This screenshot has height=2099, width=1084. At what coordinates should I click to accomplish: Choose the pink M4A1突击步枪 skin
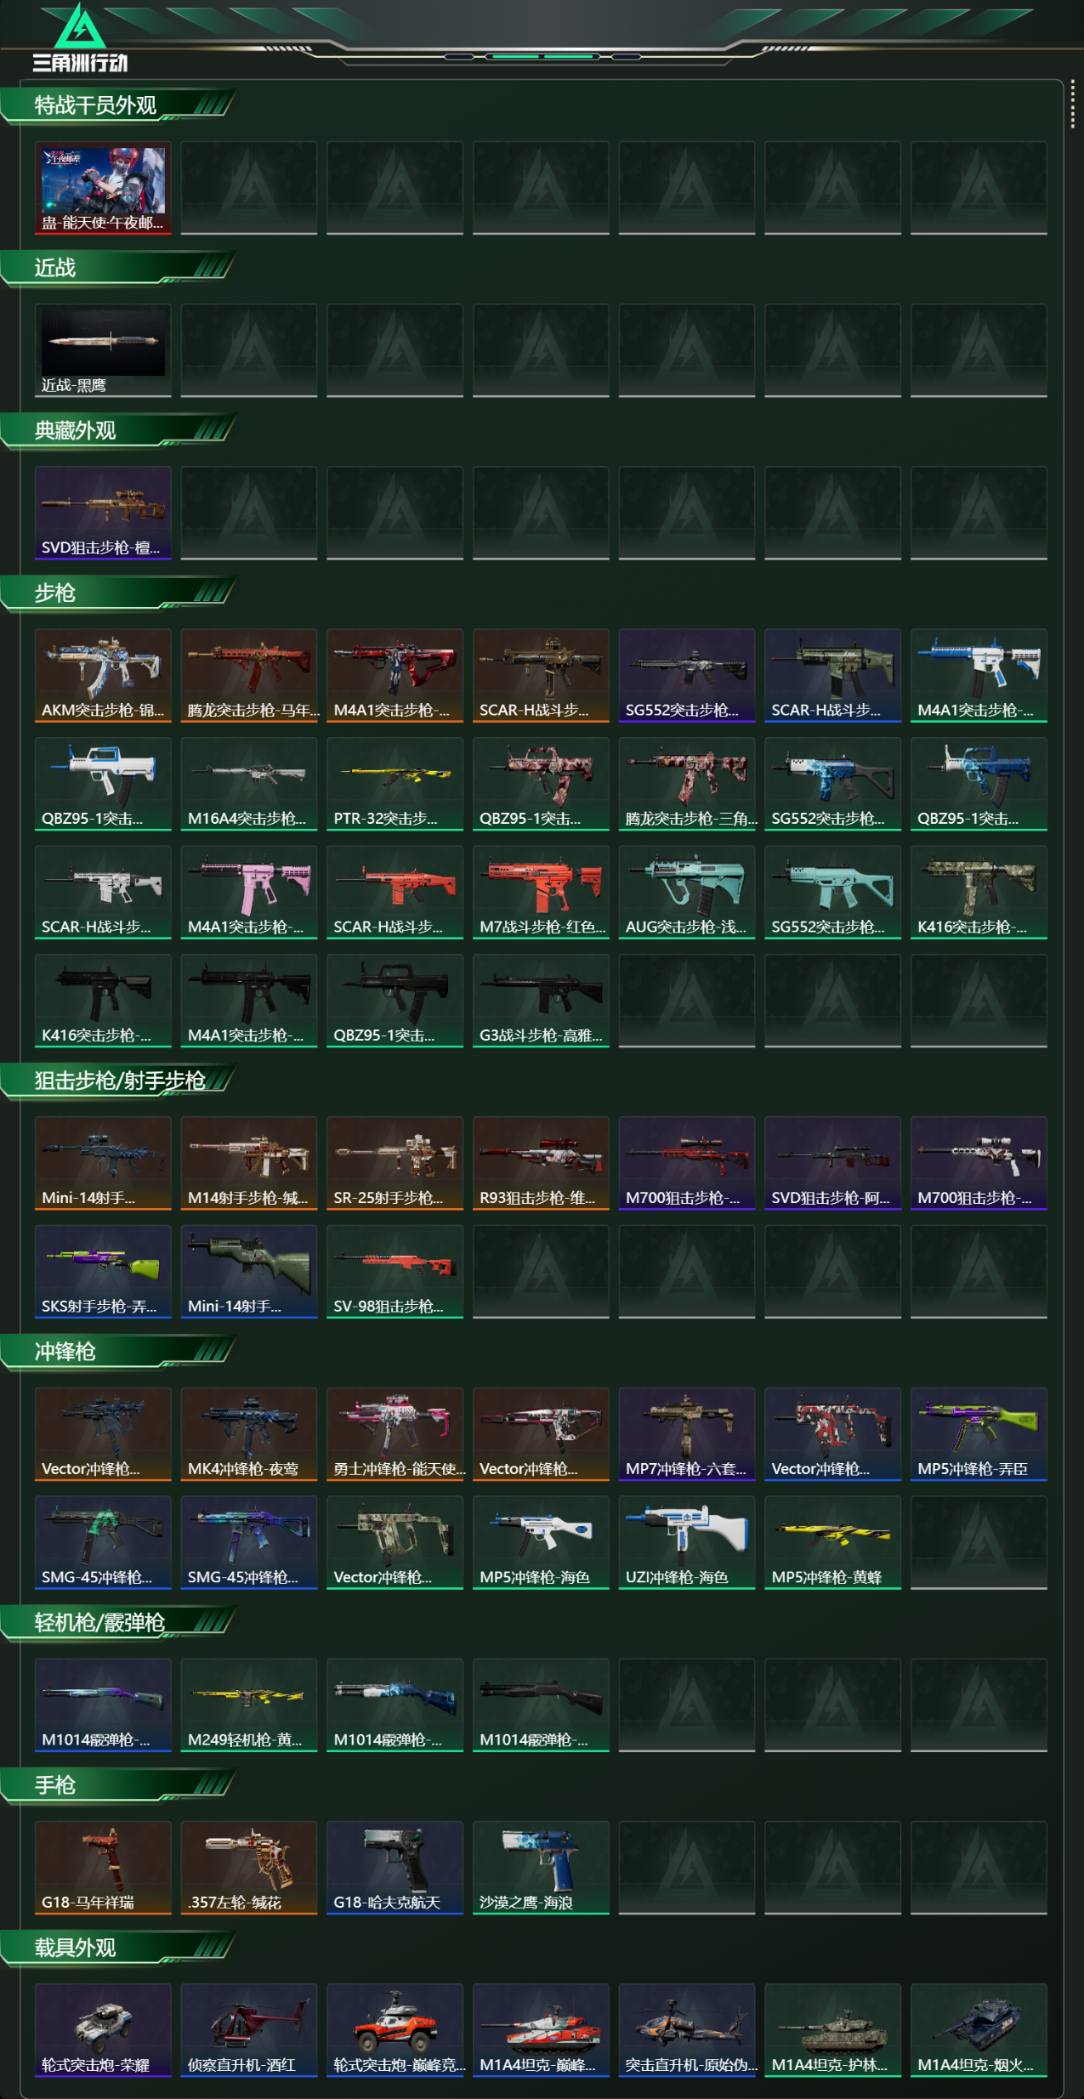click(x=249, y=892)
